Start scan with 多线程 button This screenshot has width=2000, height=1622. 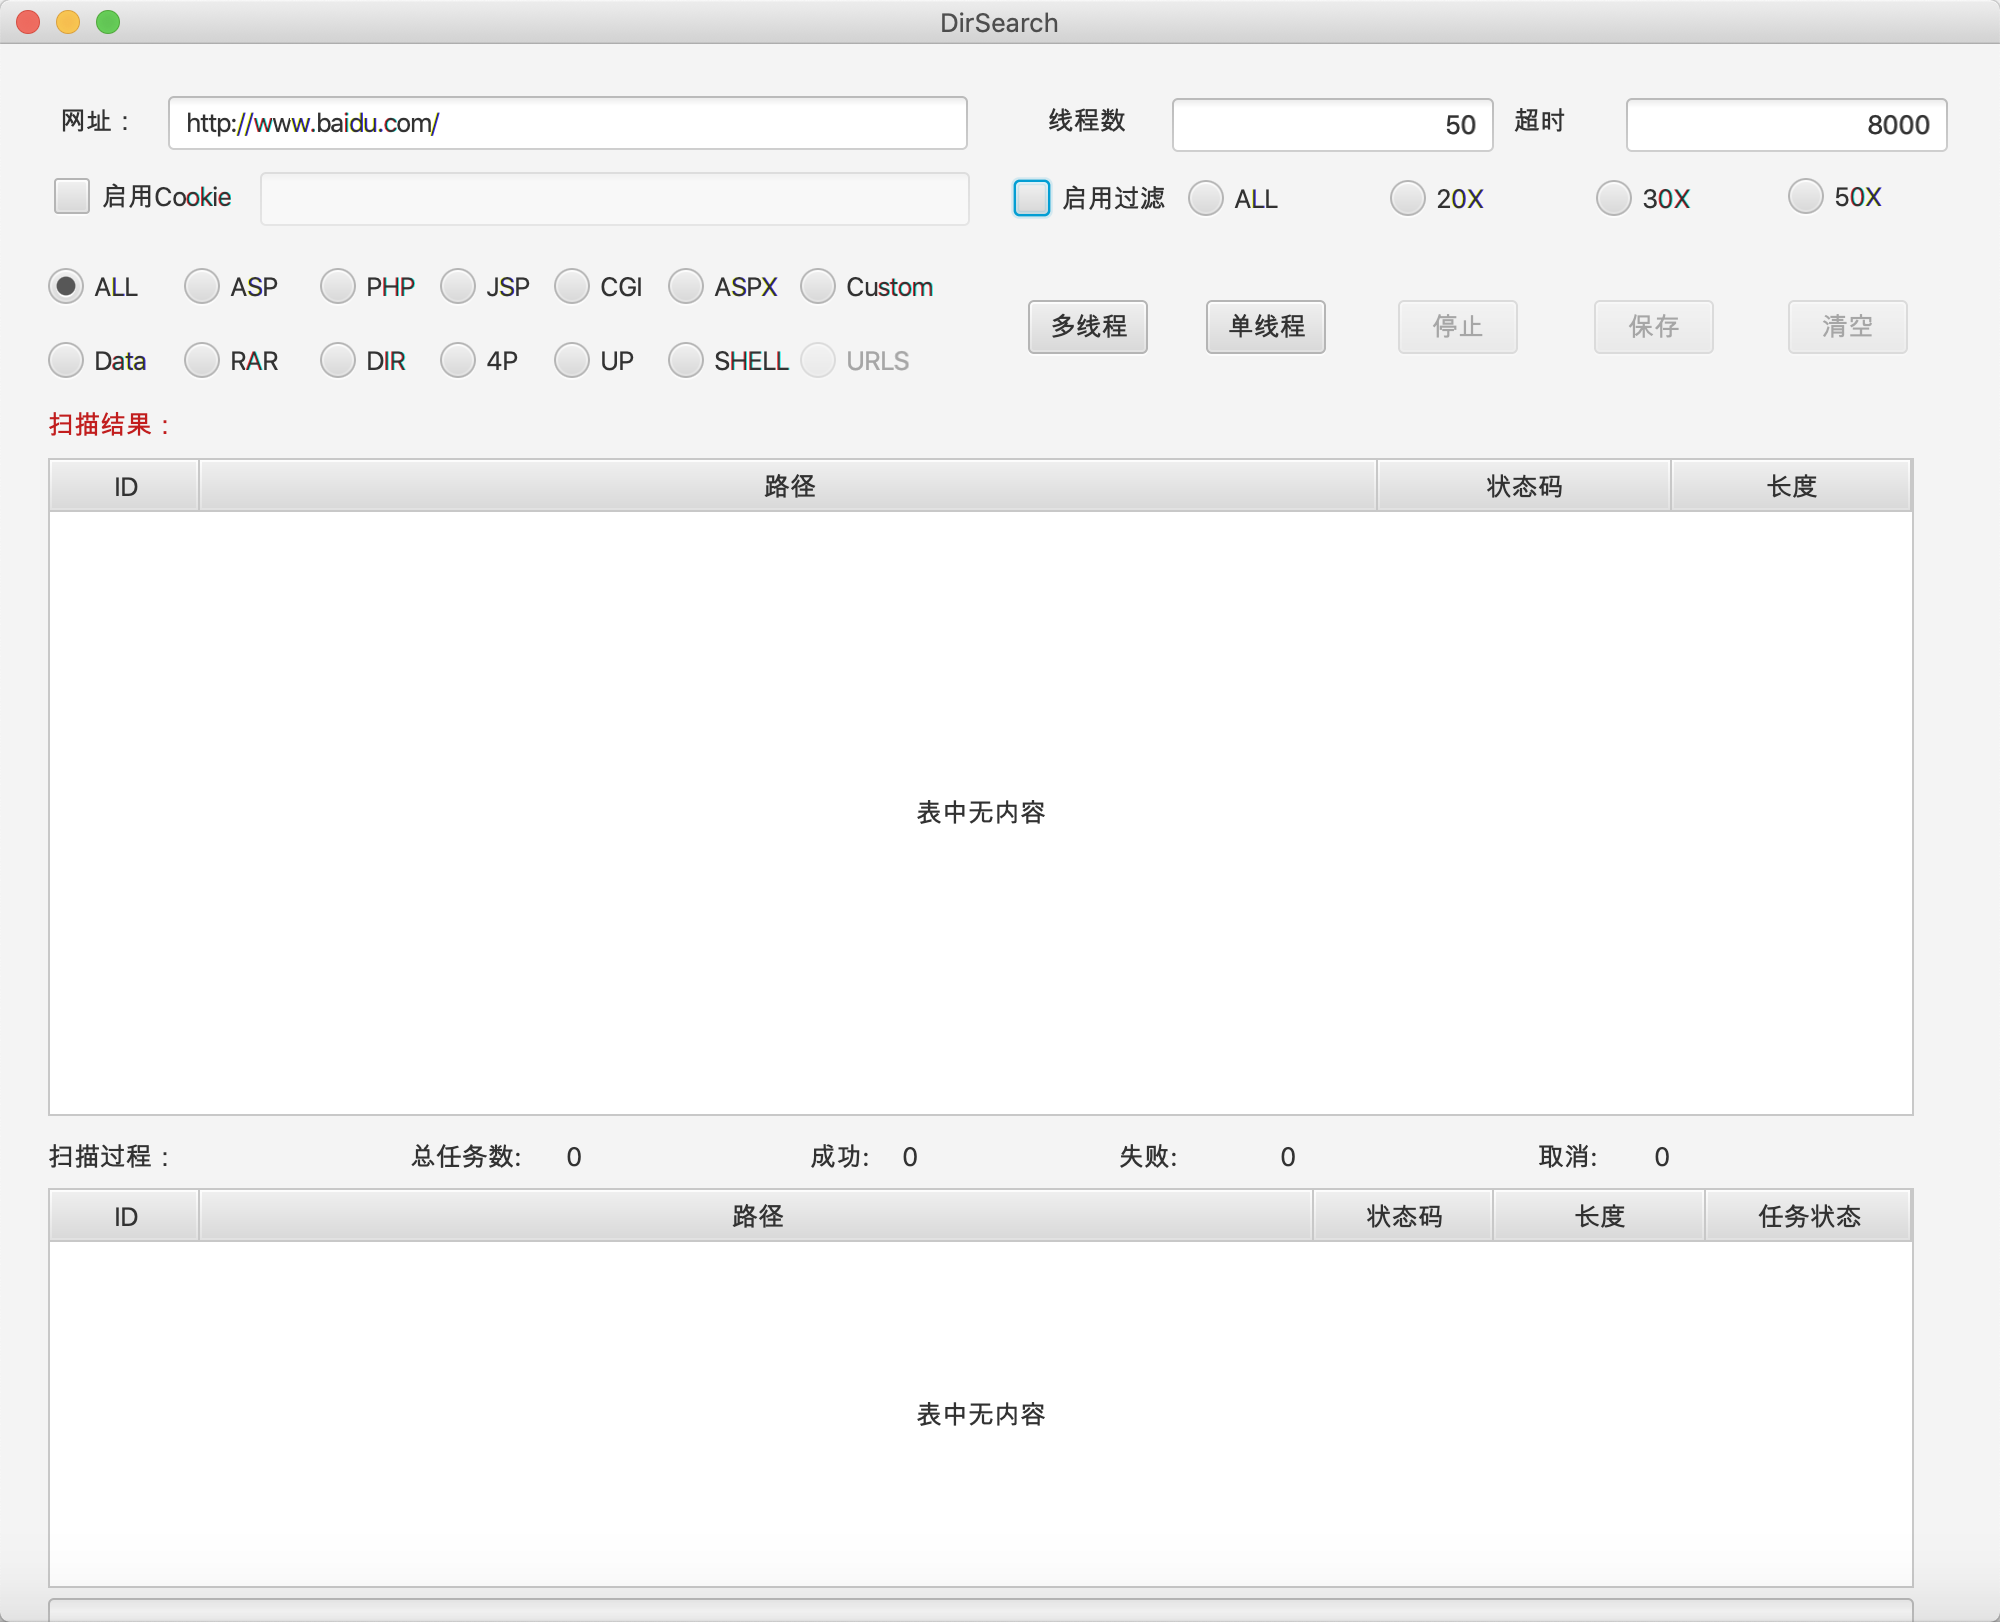click(1087, 327)
